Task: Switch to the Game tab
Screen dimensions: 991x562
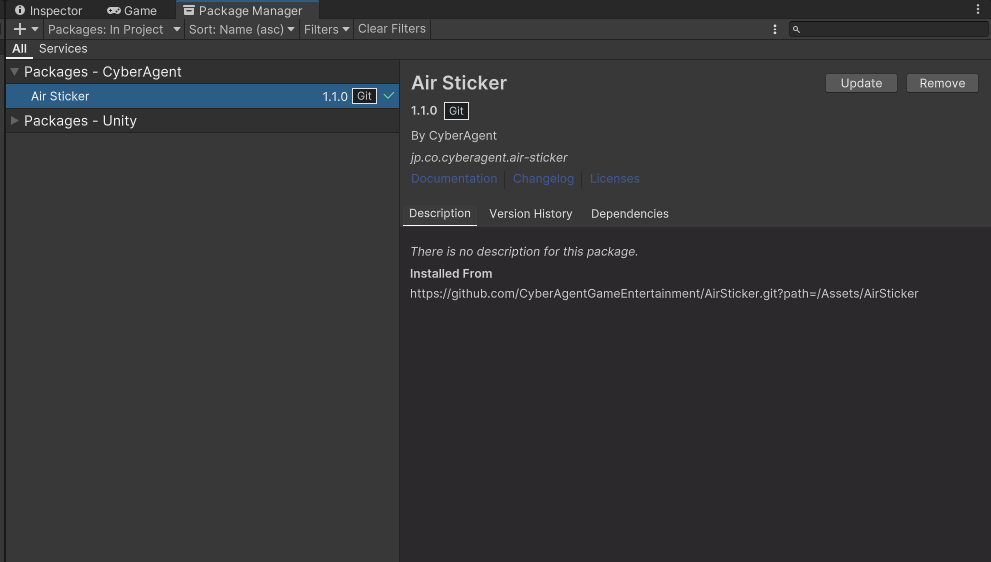Action: coord(132,10)
